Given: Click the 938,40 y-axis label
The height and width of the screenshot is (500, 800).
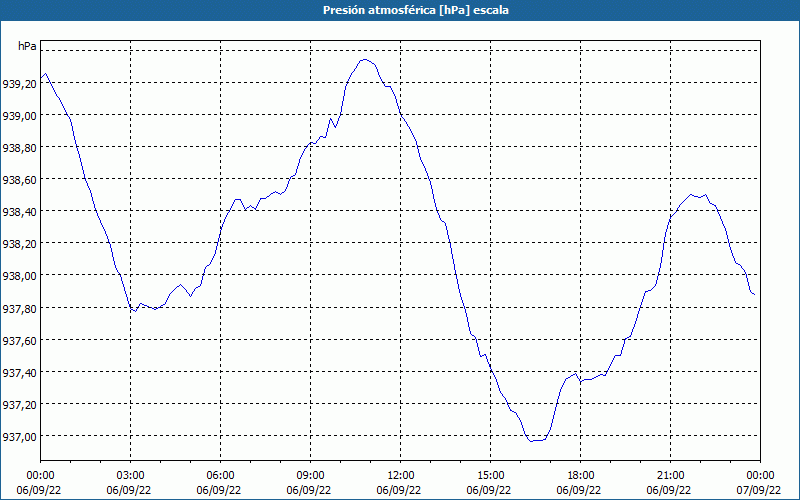Looking at the screenshot, I should 20,212.
